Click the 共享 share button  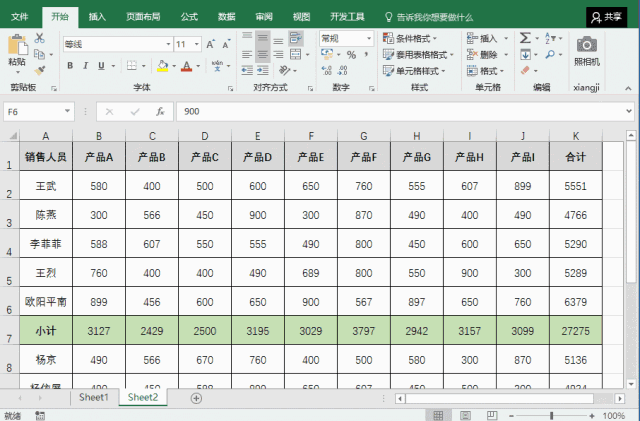(x=607, y=17)
